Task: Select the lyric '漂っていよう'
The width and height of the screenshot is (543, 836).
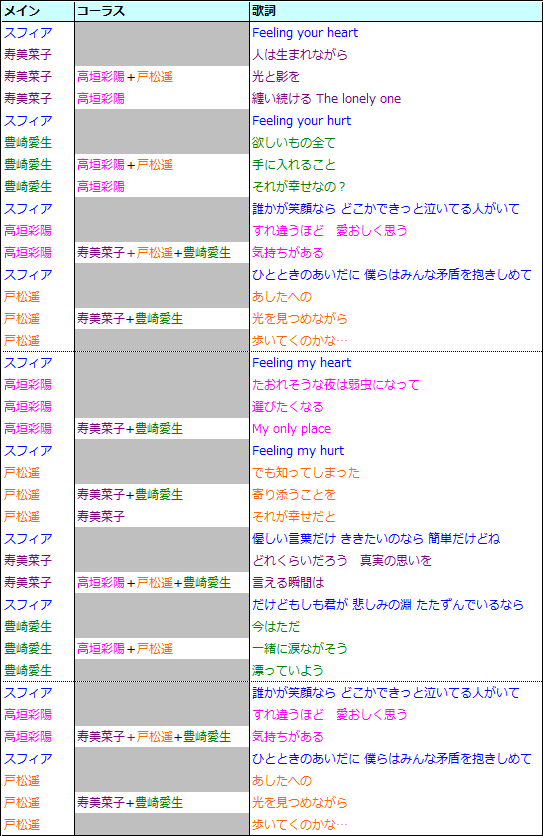Action: [x=288, y=671]
